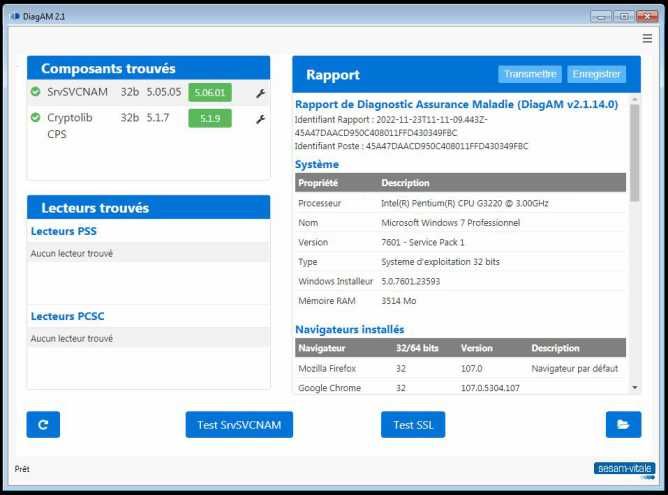
Task: Click the Identifiant Poste line
Action: (412, 146)
